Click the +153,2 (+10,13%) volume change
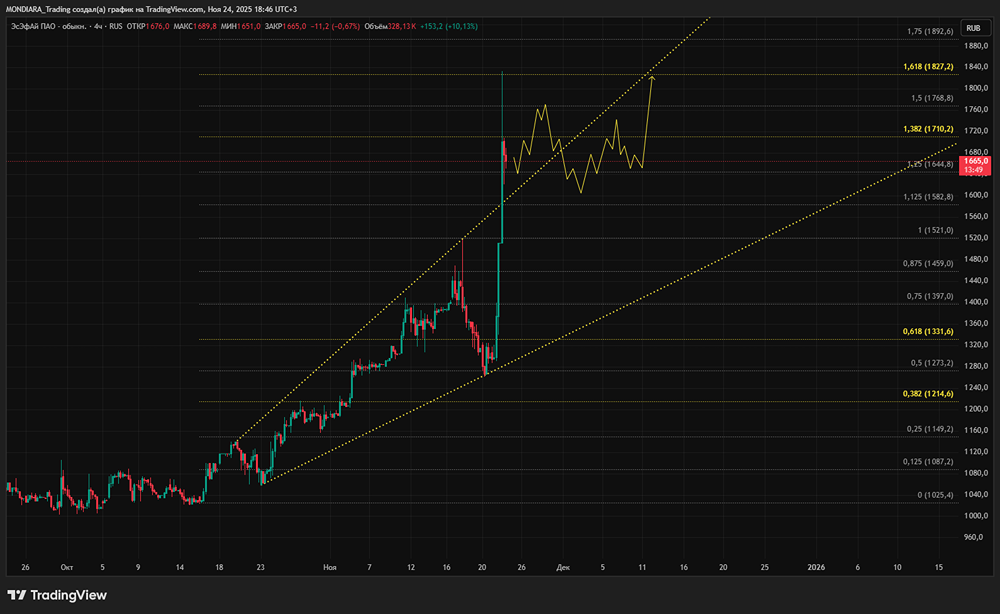 [x=448, y=26]
